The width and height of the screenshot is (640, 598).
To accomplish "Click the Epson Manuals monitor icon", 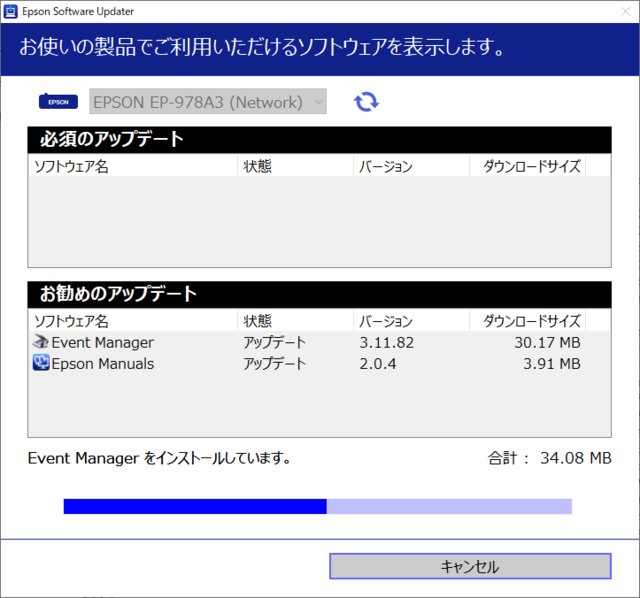I will (41, 363).
